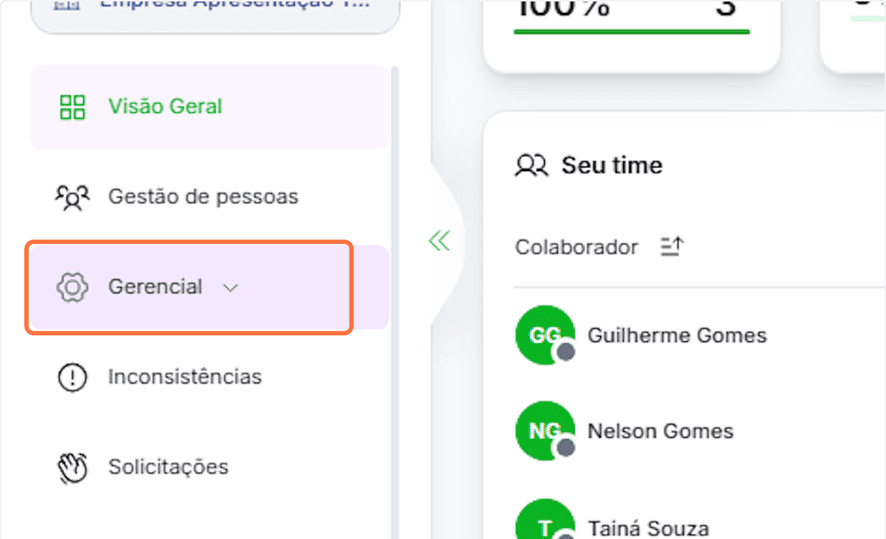The height and width of the screenshot is (539, 886).
Task: Click the Colaborador column header
Action: [x=576, y=247]
